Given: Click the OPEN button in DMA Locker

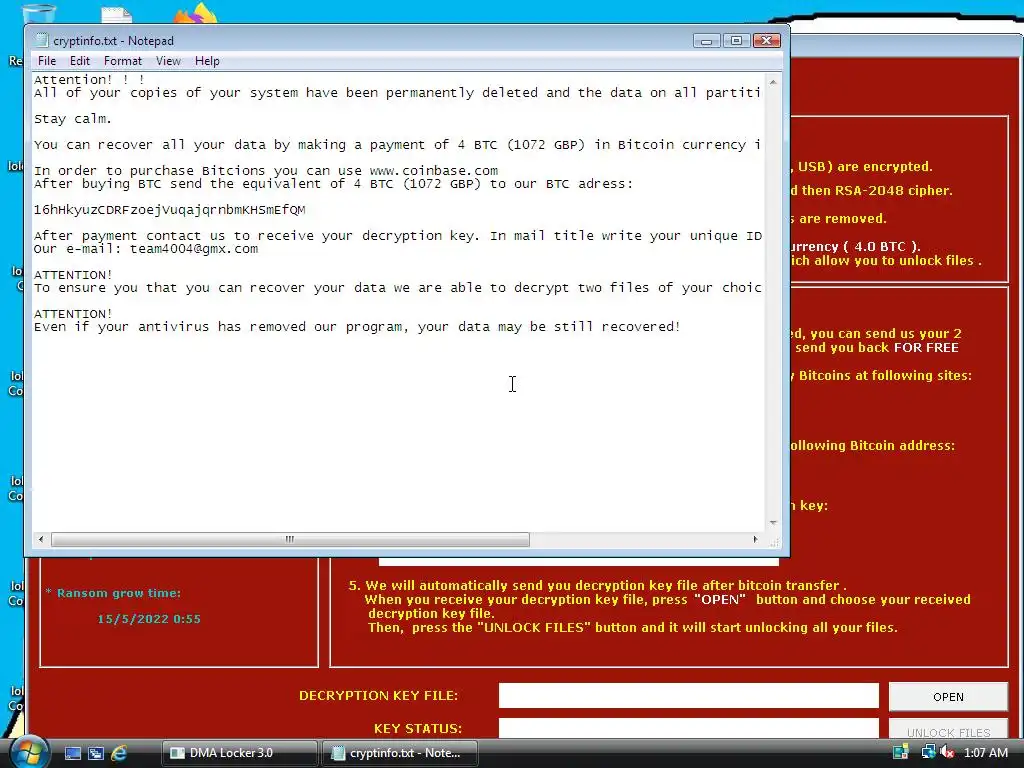Looking at the screenshot, I should coord(948,697).
